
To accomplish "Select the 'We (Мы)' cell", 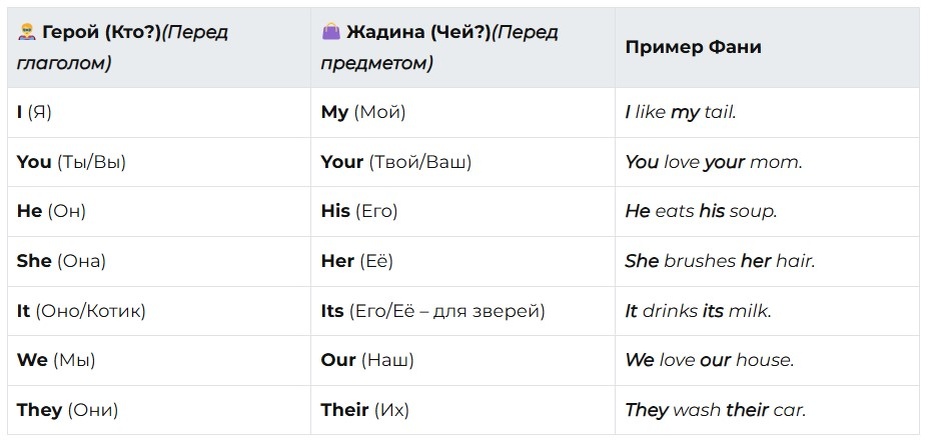I will [159, 360].
